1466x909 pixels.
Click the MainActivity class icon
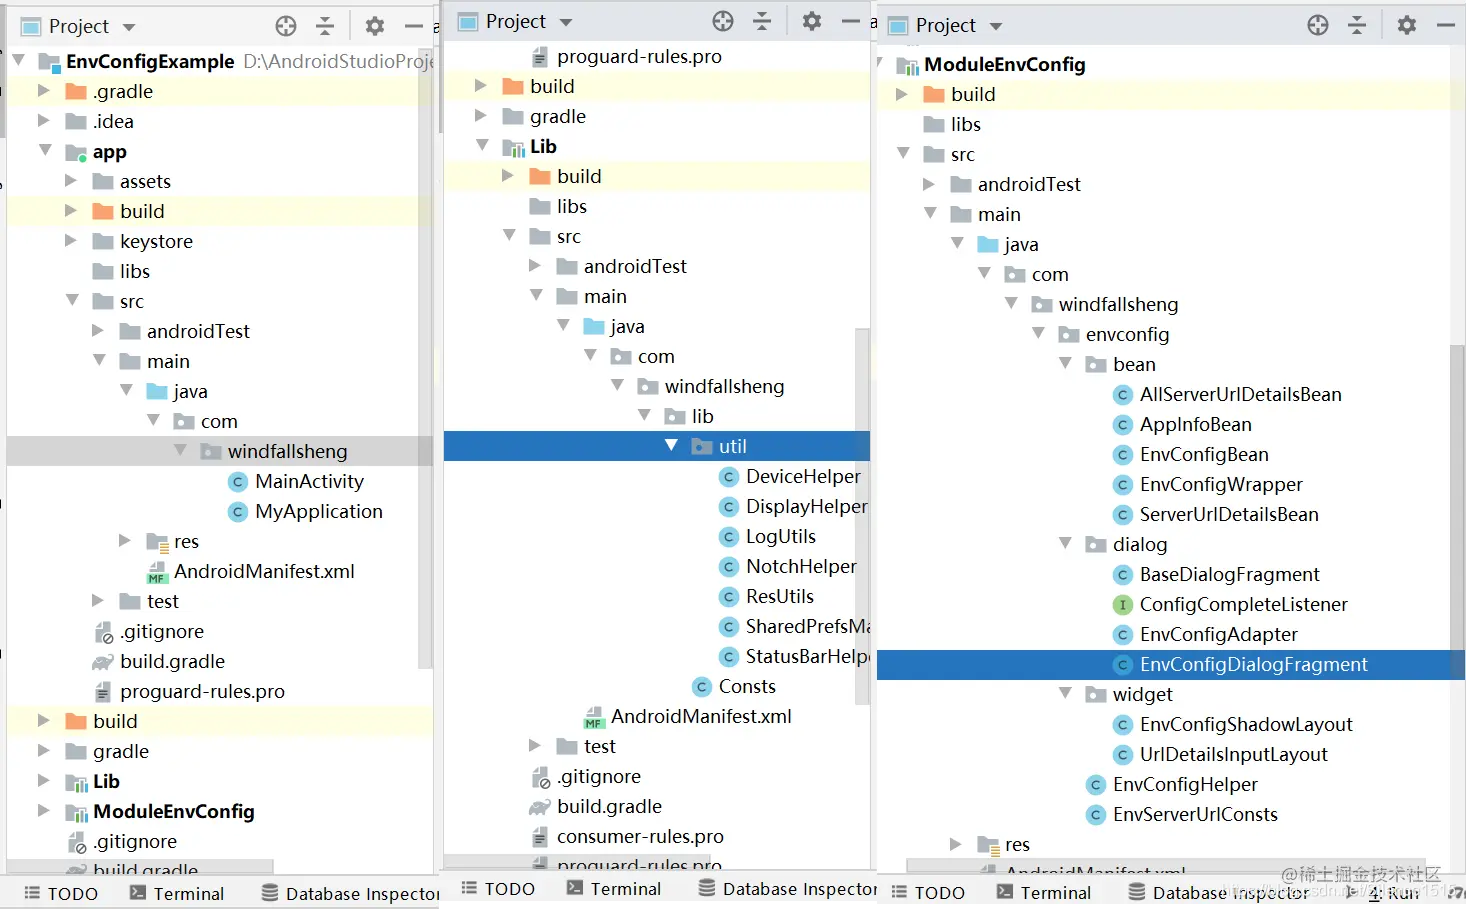click(x=238, y=482)
